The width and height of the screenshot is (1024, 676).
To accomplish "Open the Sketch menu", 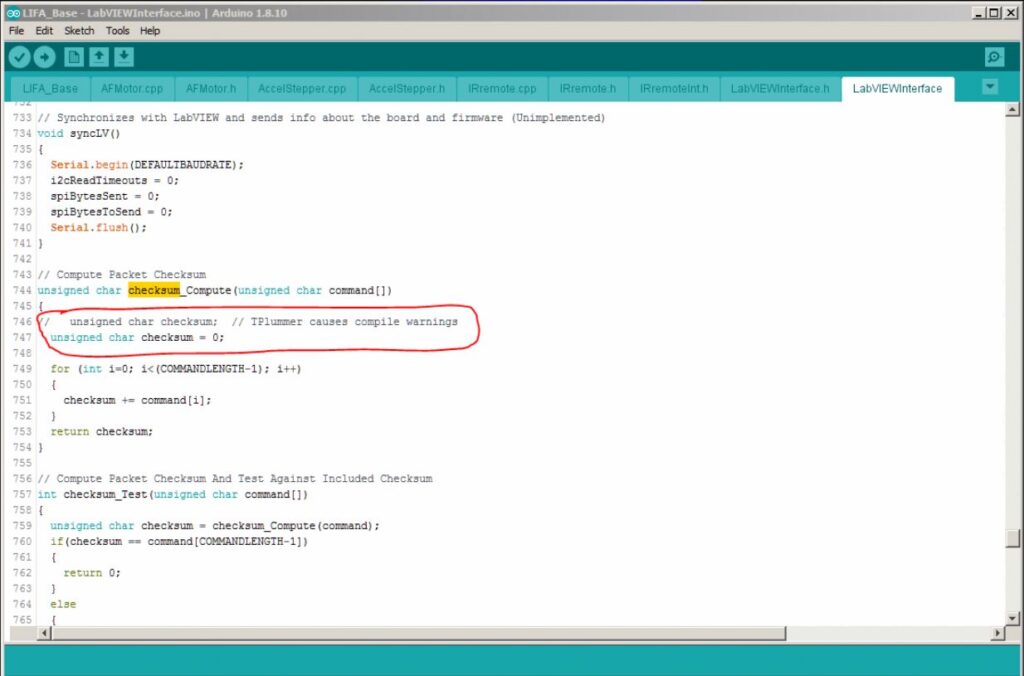I will tap(79, 31).
